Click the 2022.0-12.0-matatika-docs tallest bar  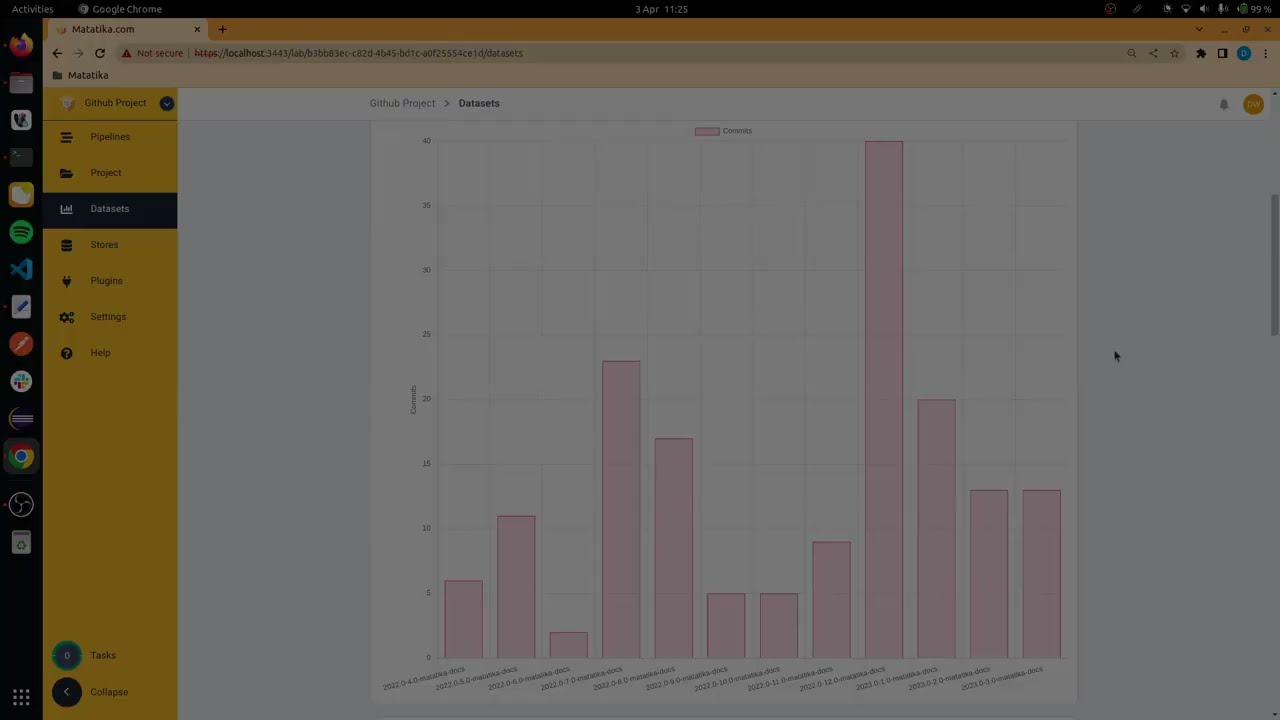[884, 399]
